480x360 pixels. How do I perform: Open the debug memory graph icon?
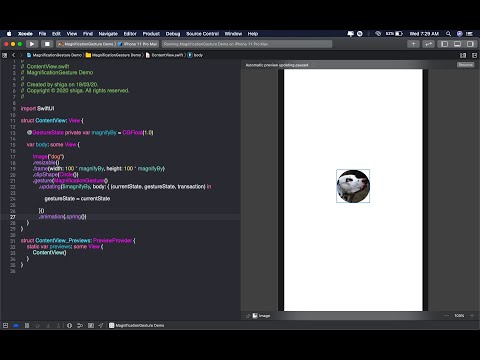[80, 325]
